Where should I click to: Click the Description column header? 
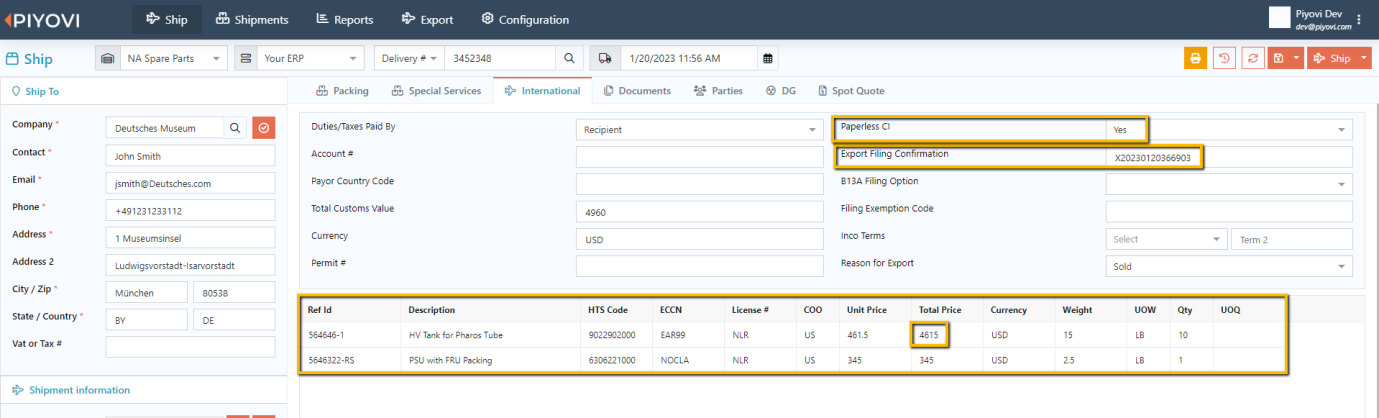(432, 310)
